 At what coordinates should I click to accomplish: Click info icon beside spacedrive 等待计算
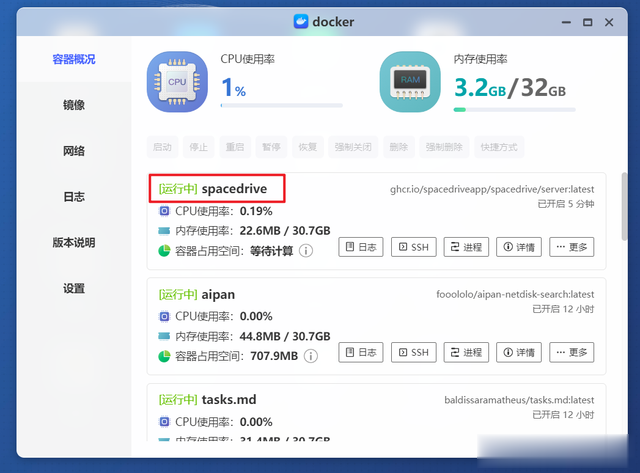click(x=306, y=251)
